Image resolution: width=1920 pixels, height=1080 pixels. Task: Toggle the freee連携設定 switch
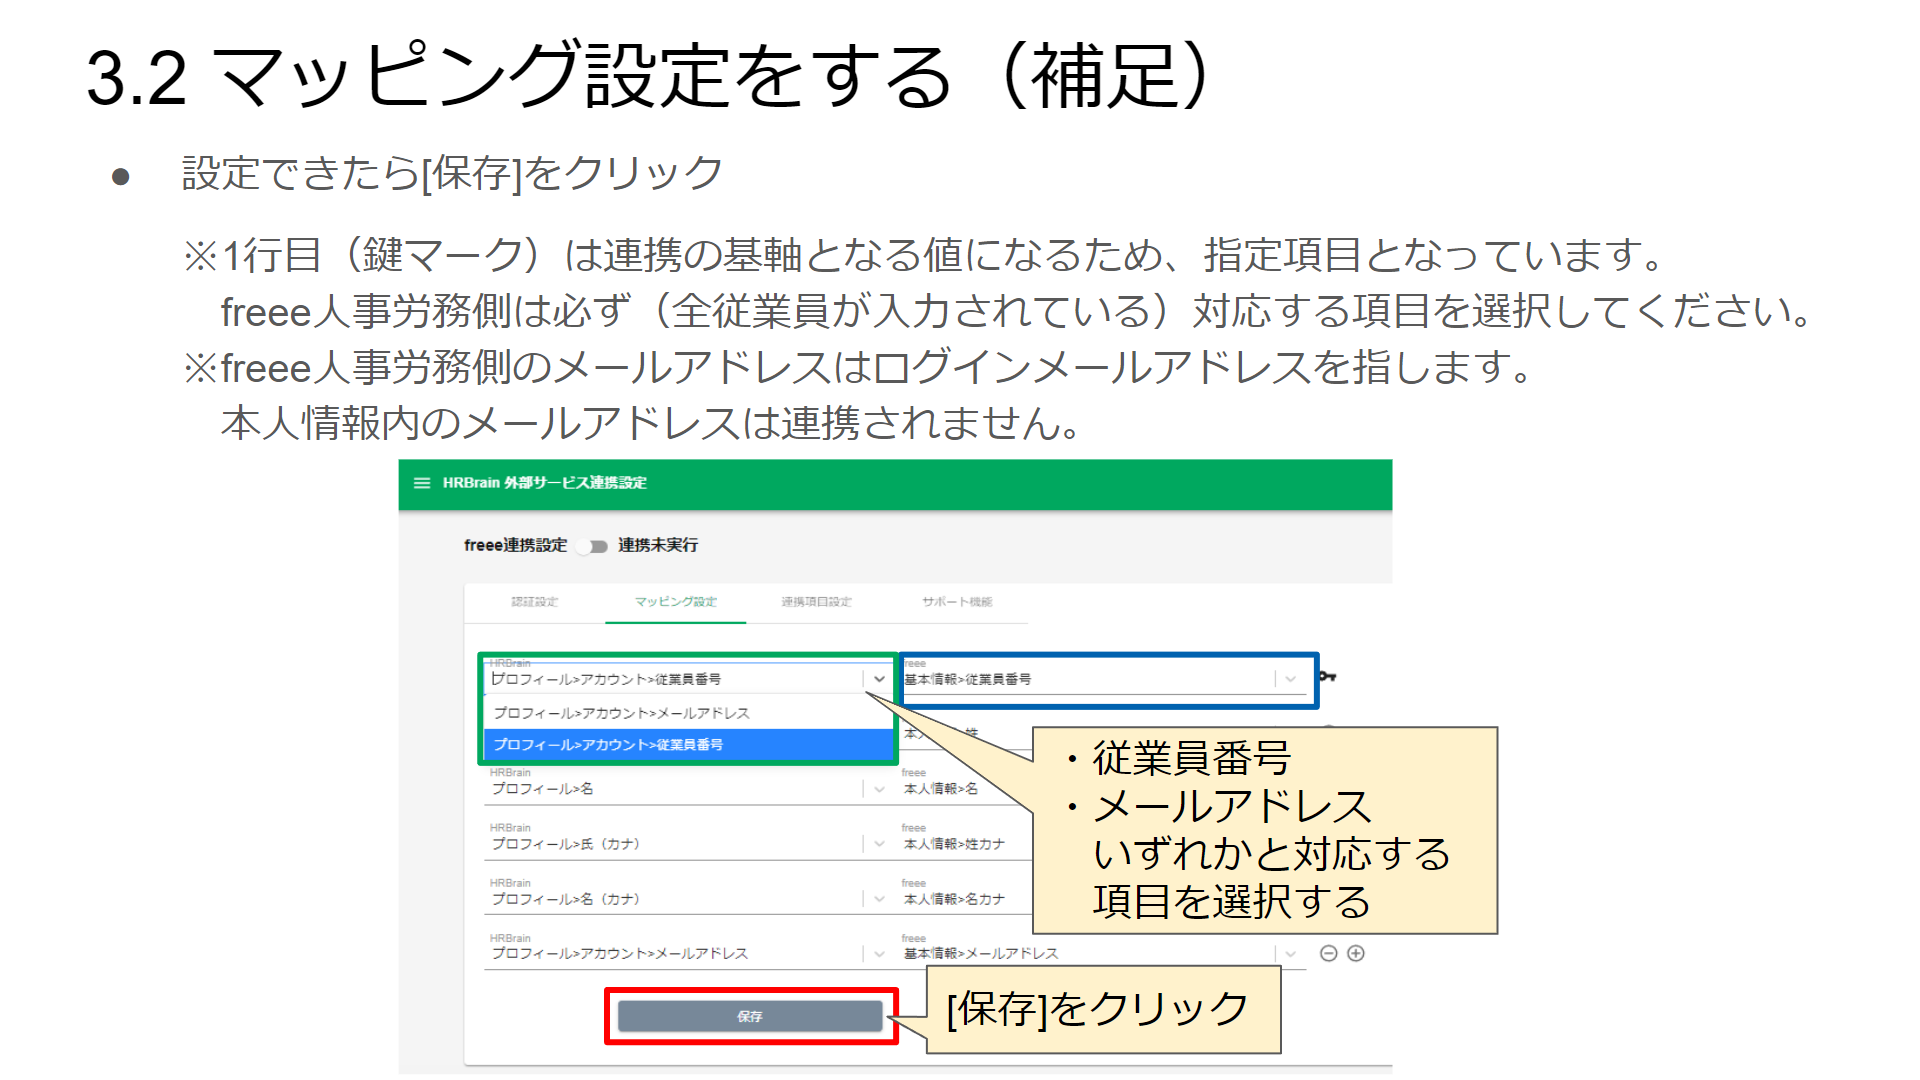[594, 546]
